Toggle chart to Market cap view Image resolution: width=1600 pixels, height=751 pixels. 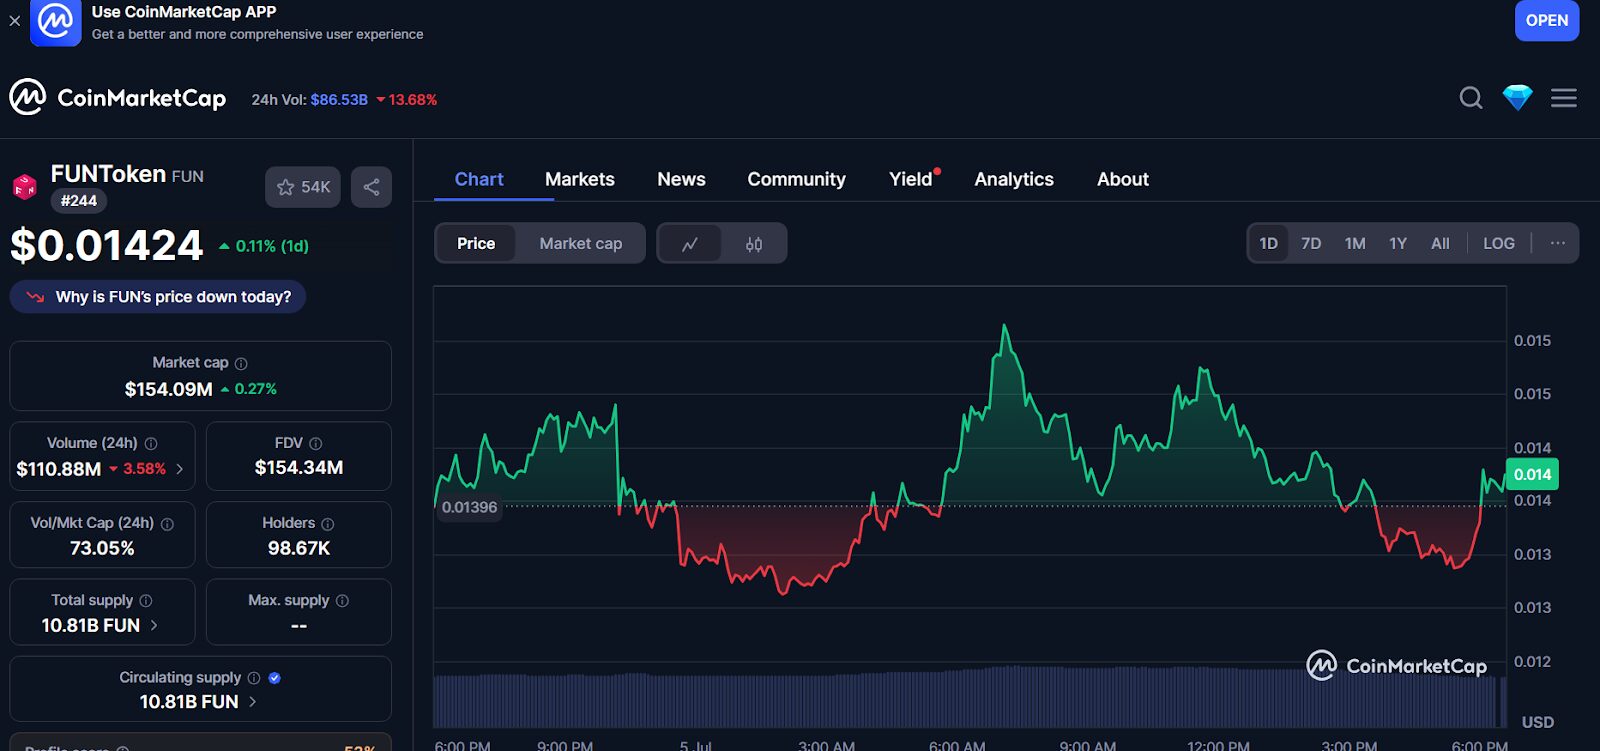580,244
